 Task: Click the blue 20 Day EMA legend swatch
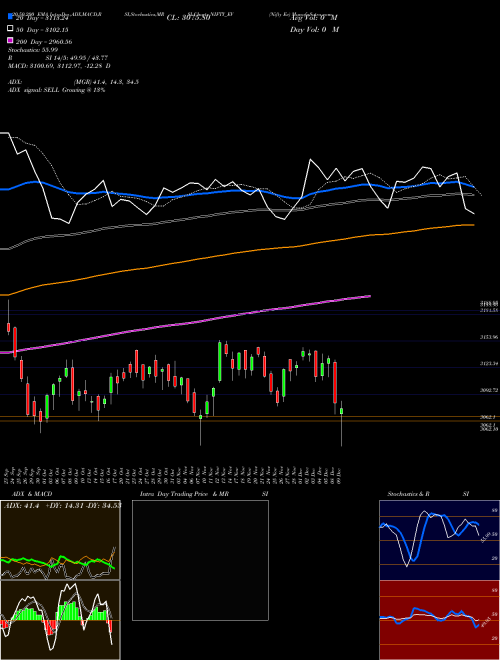(x=10, y=17)
